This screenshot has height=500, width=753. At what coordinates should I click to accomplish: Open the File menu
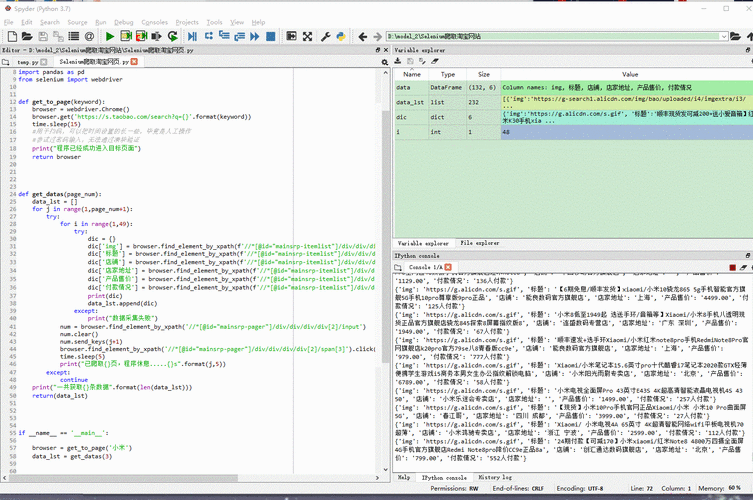(x=9, y=22)
